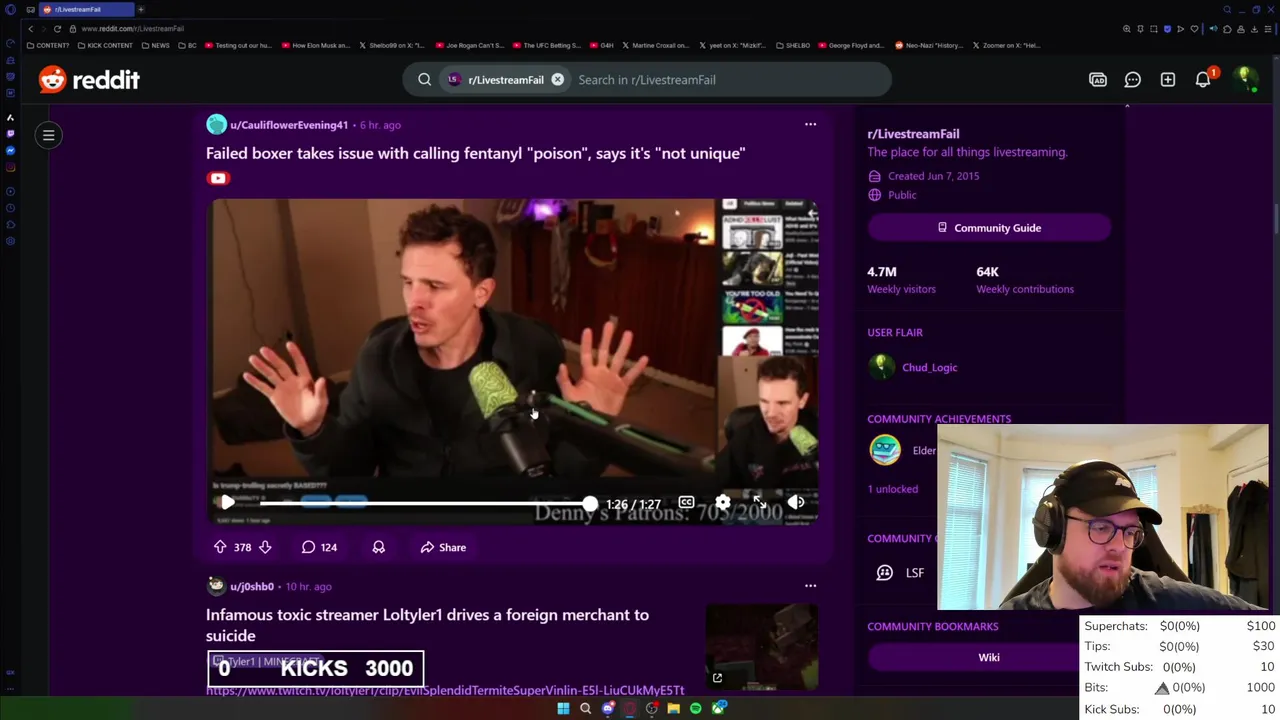Click the red YouTube flair badge

[218, 178]
